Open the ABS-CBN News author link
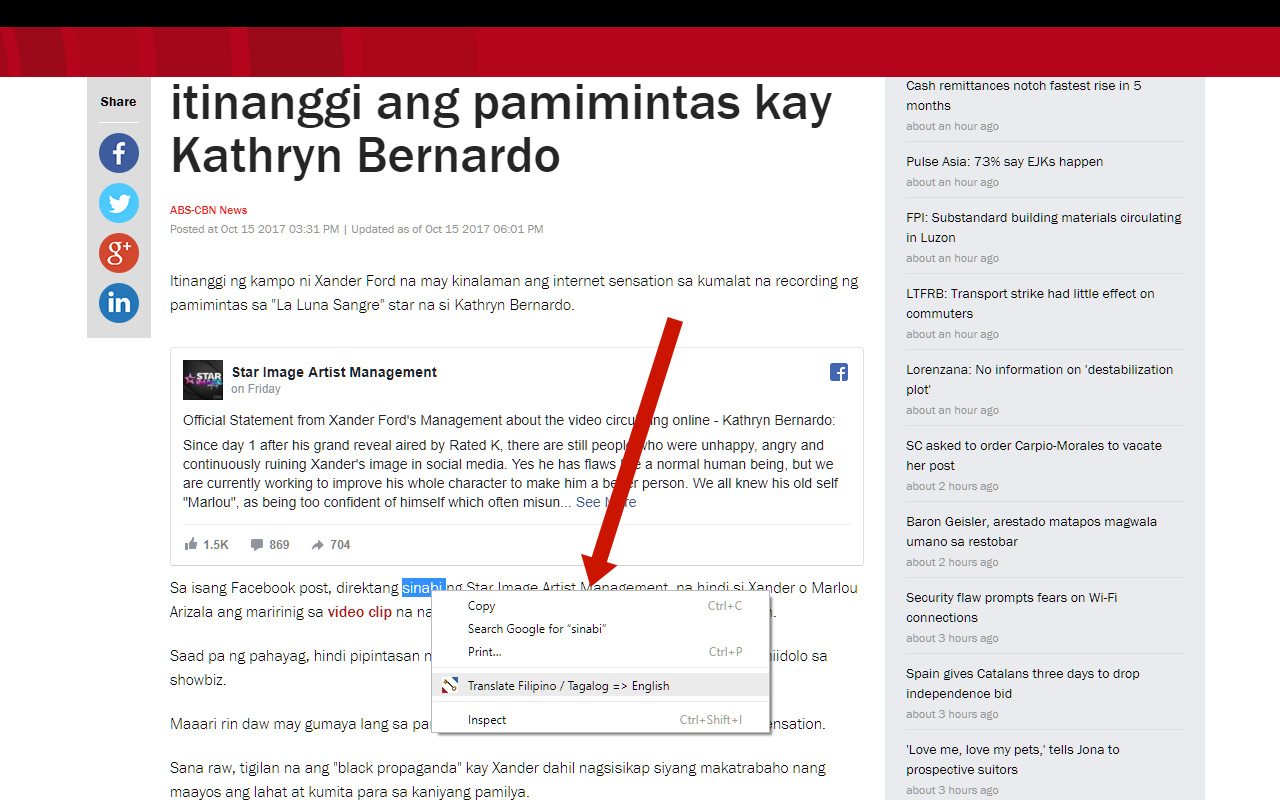The height and width of the screenshot is (800, 1280). 208,210
